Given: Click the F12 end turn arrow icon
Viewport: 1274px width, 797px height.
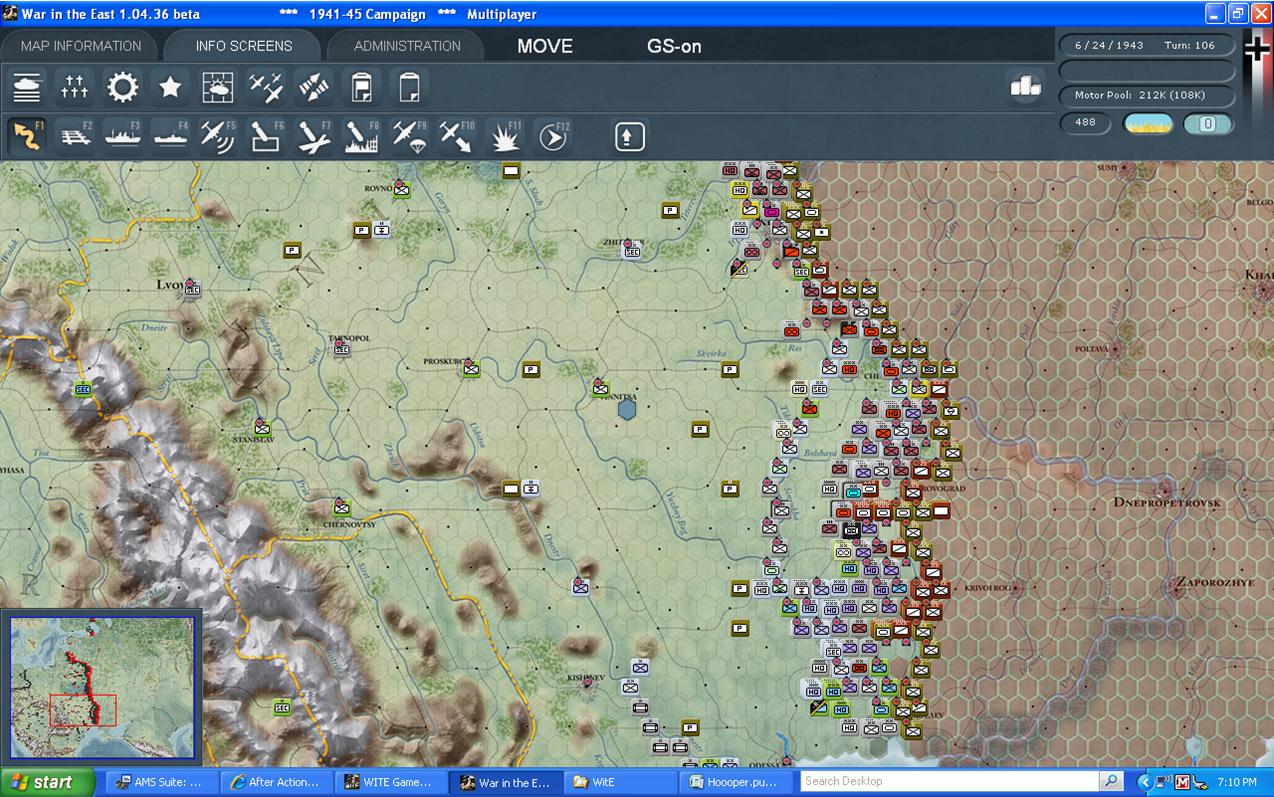Looking at the screenshot, I should click(x=552, y=136).
